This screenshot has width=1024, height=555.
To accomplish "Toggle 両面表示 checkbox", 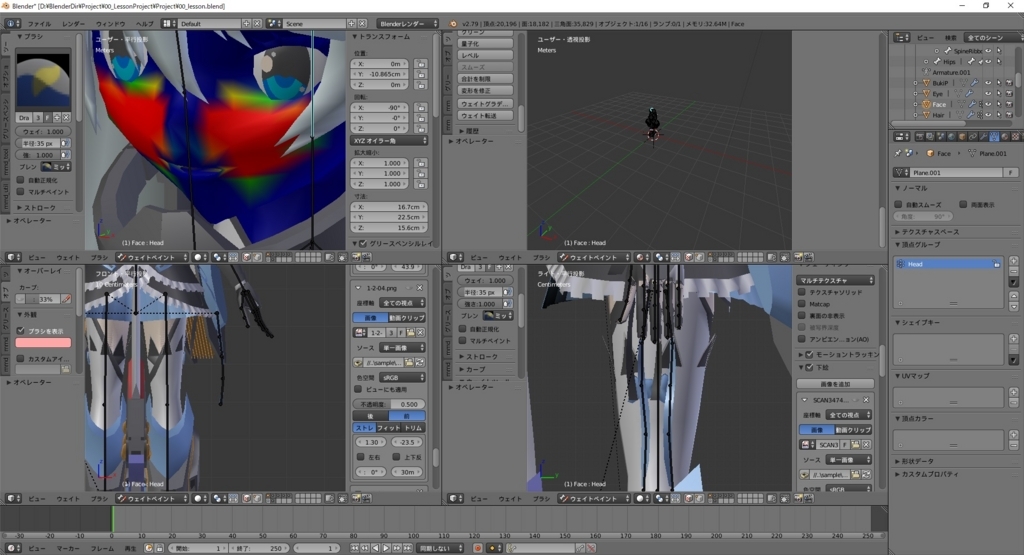I will tap(963, 204).
